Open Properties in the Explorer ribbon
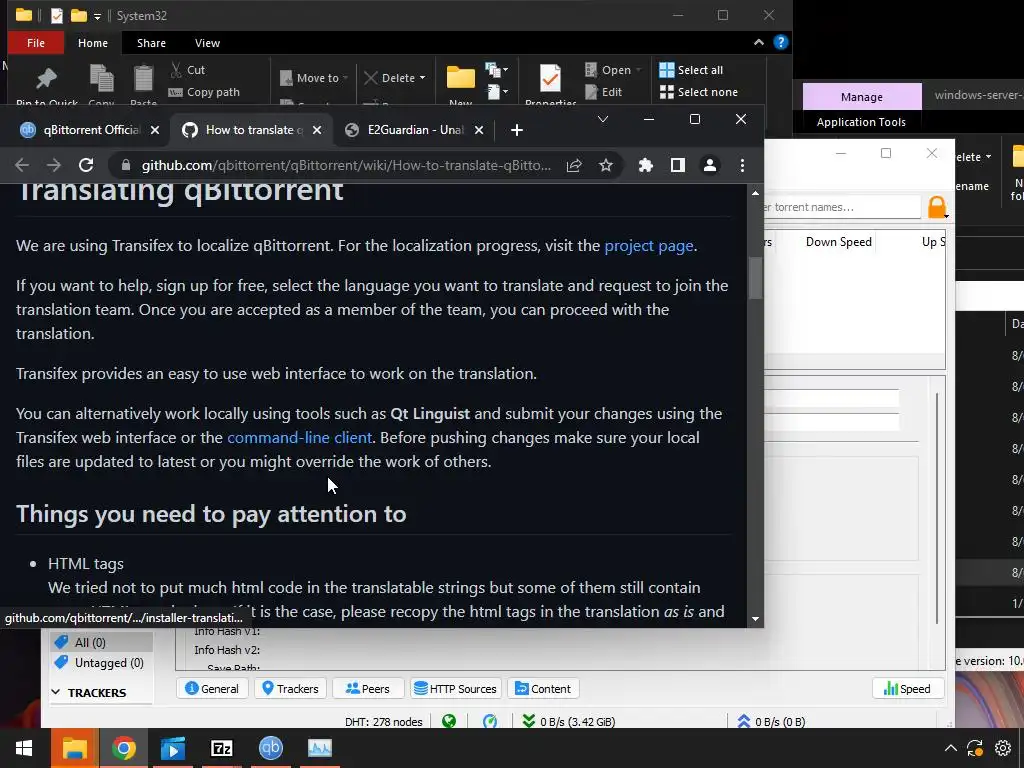The height and width of the screenshot is (768, 1024). click(x=551, y=85)
